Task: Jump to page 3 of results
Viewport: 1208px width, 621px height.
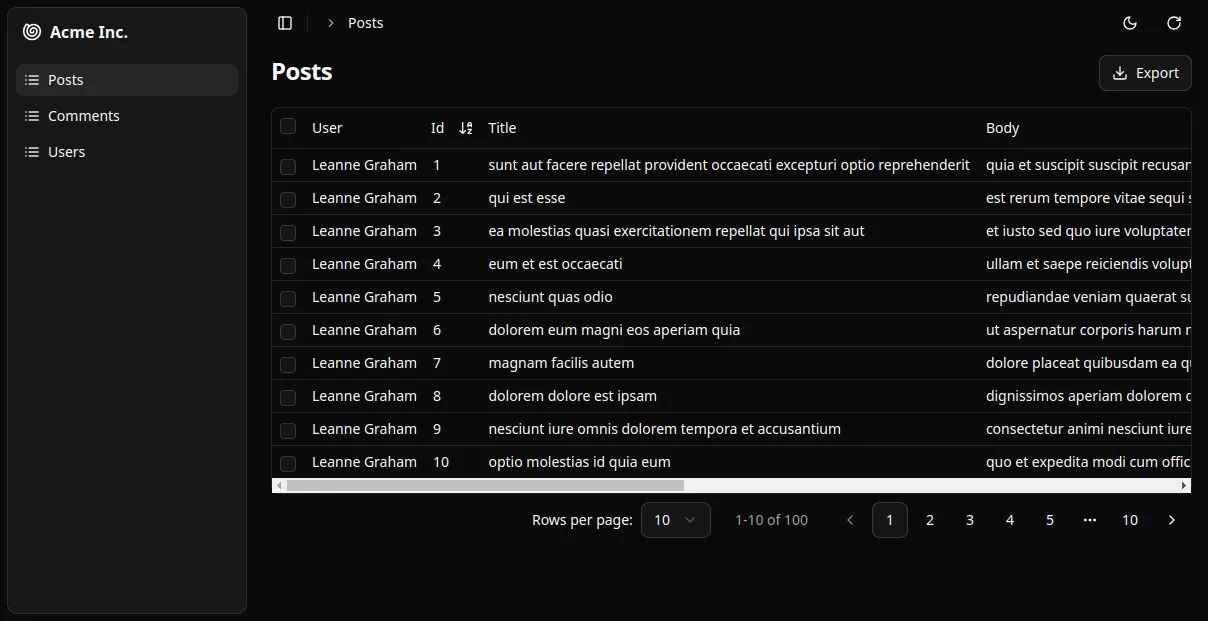Action: [x=970, y=520]
